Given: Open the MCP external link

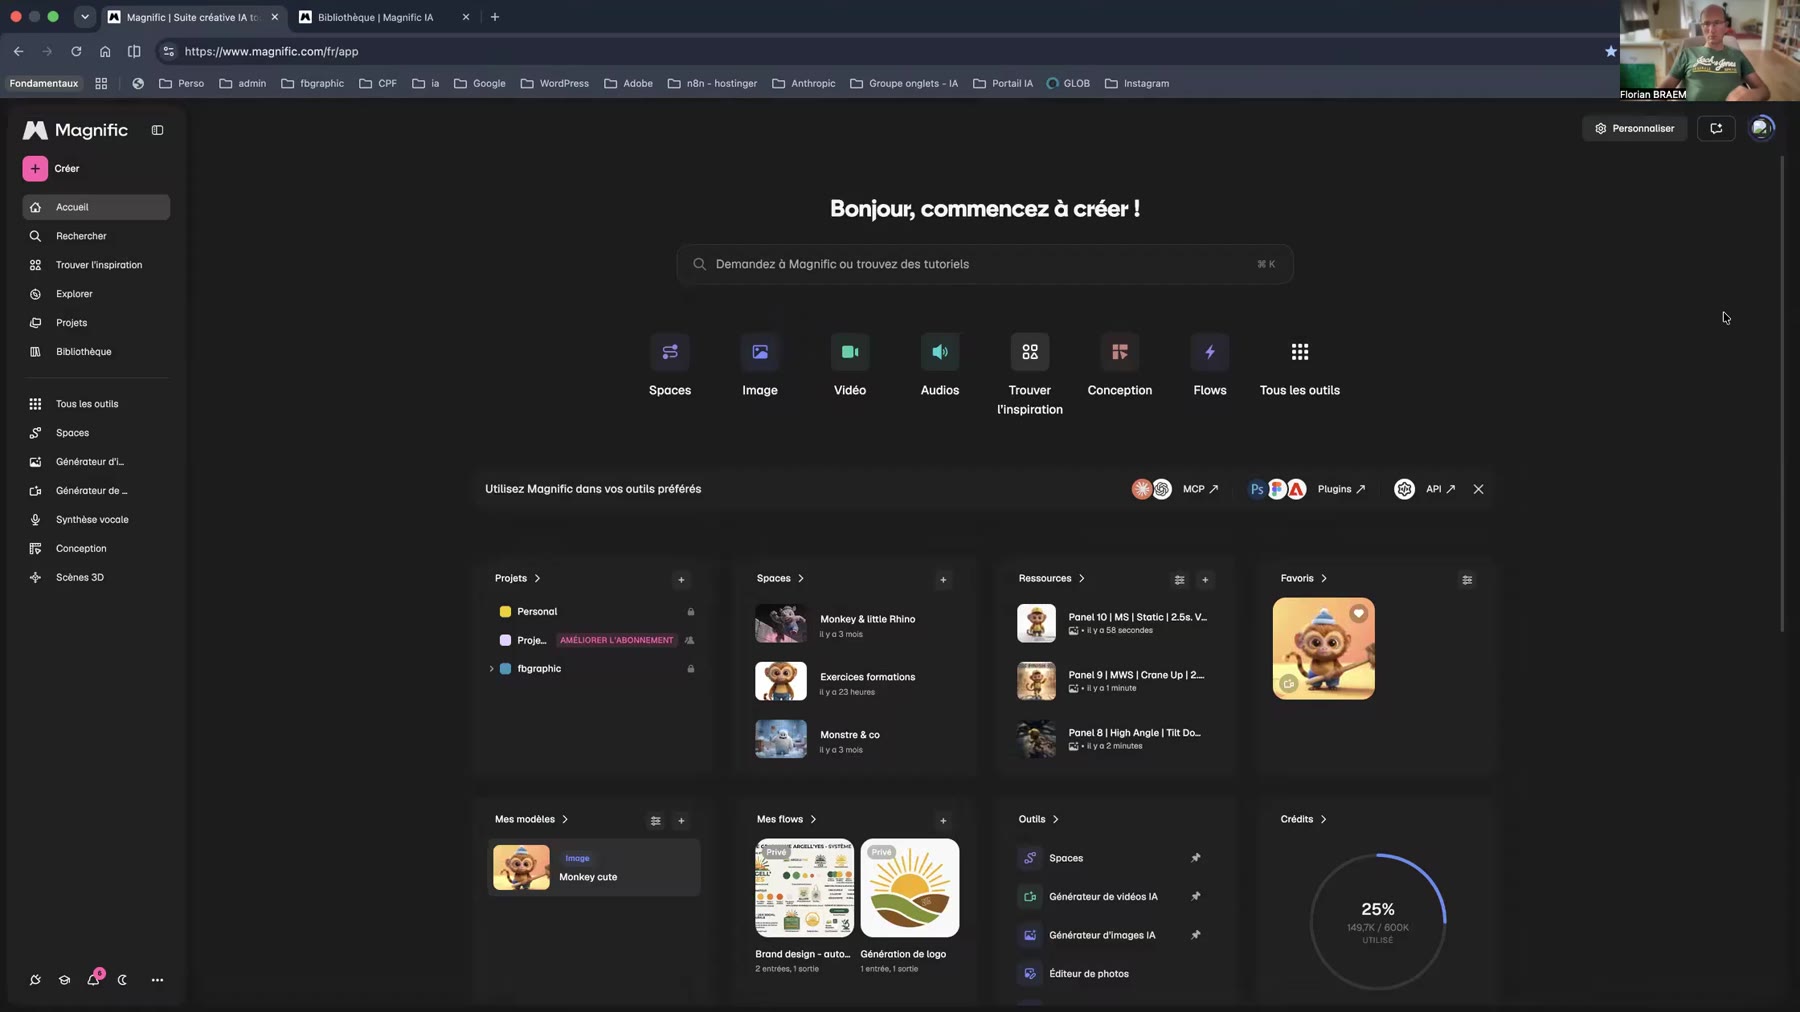Looking at the screenshot, I should 1200,489.
